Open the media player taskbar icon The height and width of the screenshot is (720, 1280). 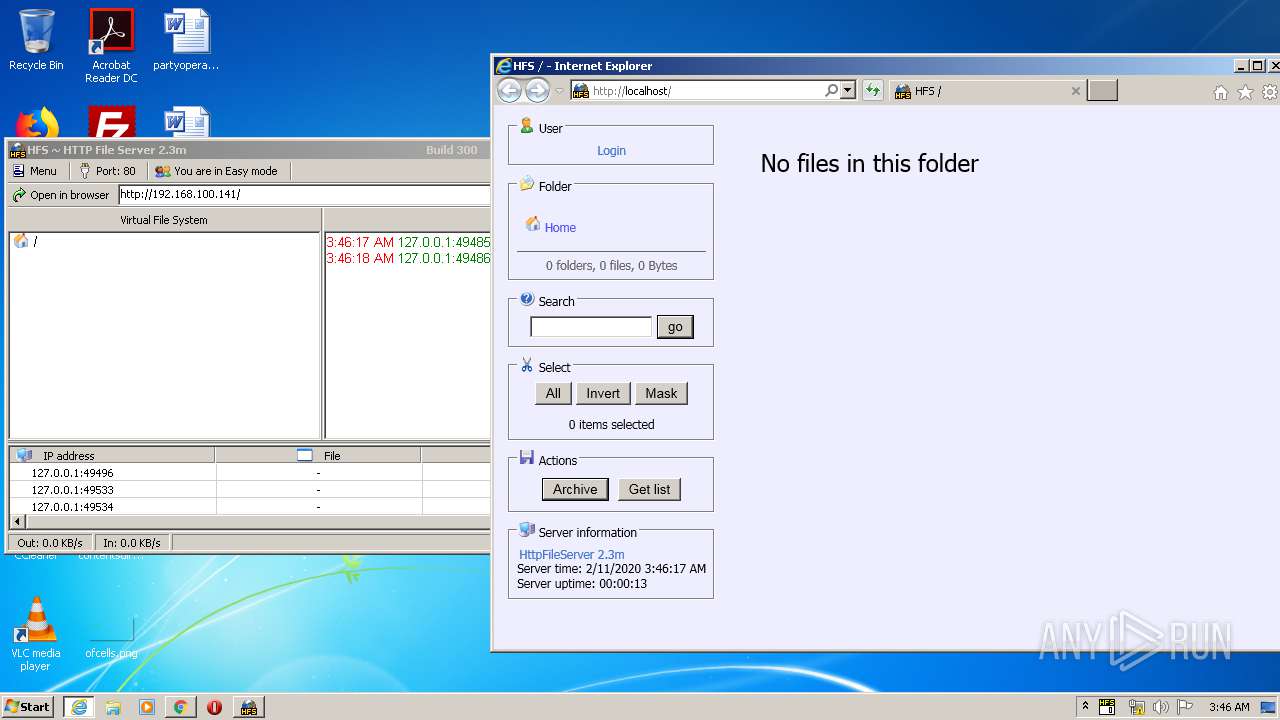(x=147, y=707)
